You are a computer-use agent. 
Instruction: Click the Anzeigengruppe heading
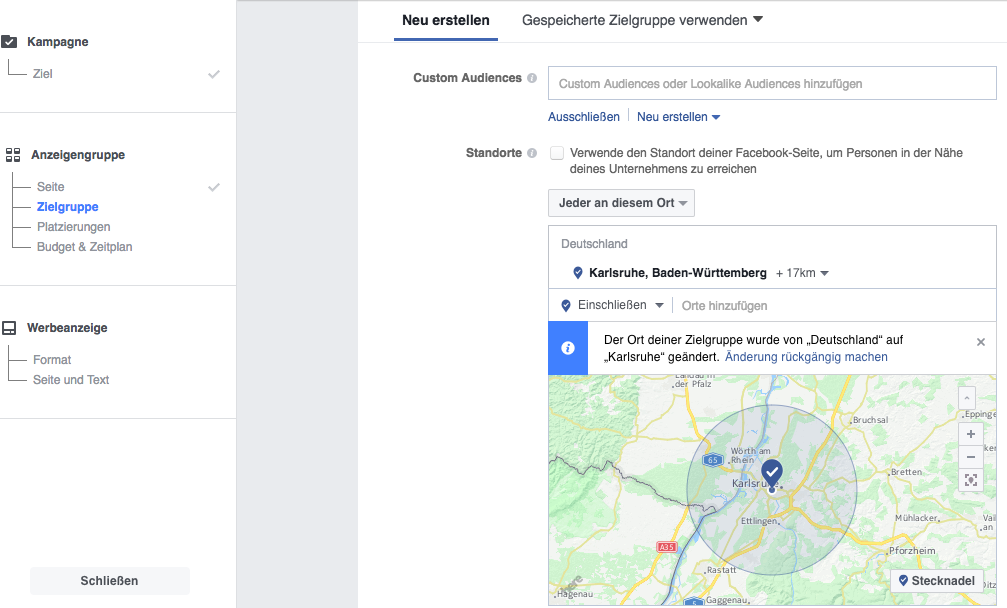tap(78, 155)
